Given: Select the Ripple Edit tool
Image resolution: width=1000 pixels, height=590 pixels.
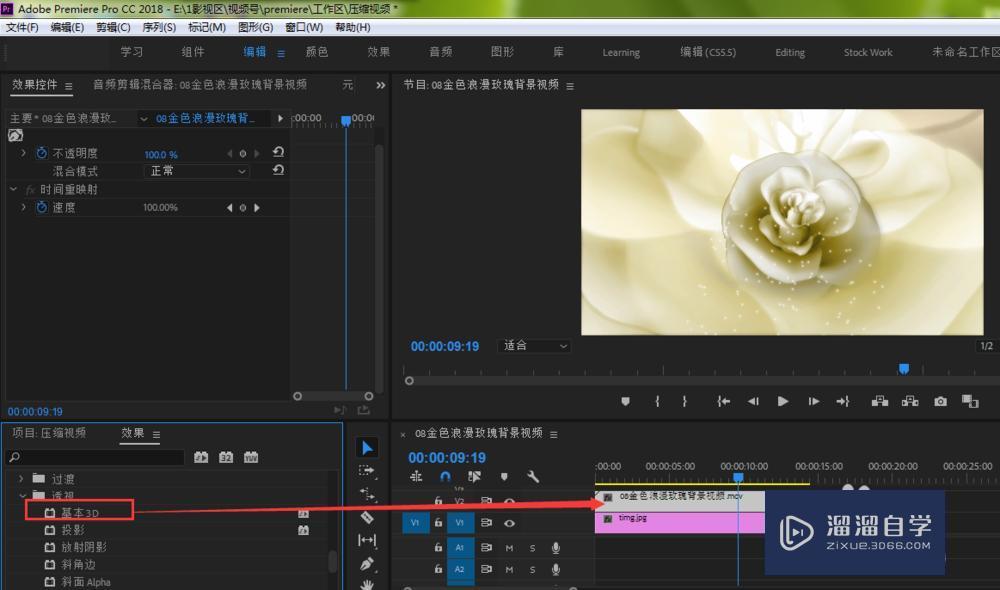Looking at the screenshot, I should [x=367, y=494].
